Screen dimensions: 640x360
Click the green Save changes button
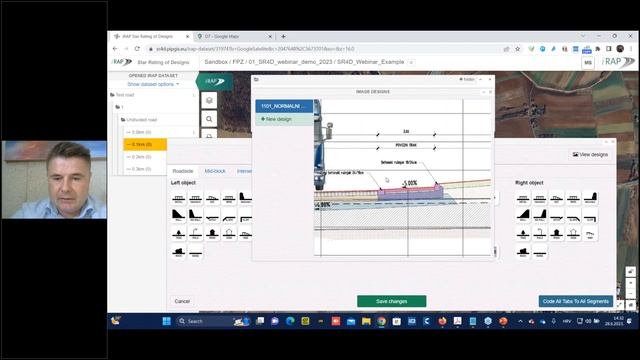click(x=391, y=301)
